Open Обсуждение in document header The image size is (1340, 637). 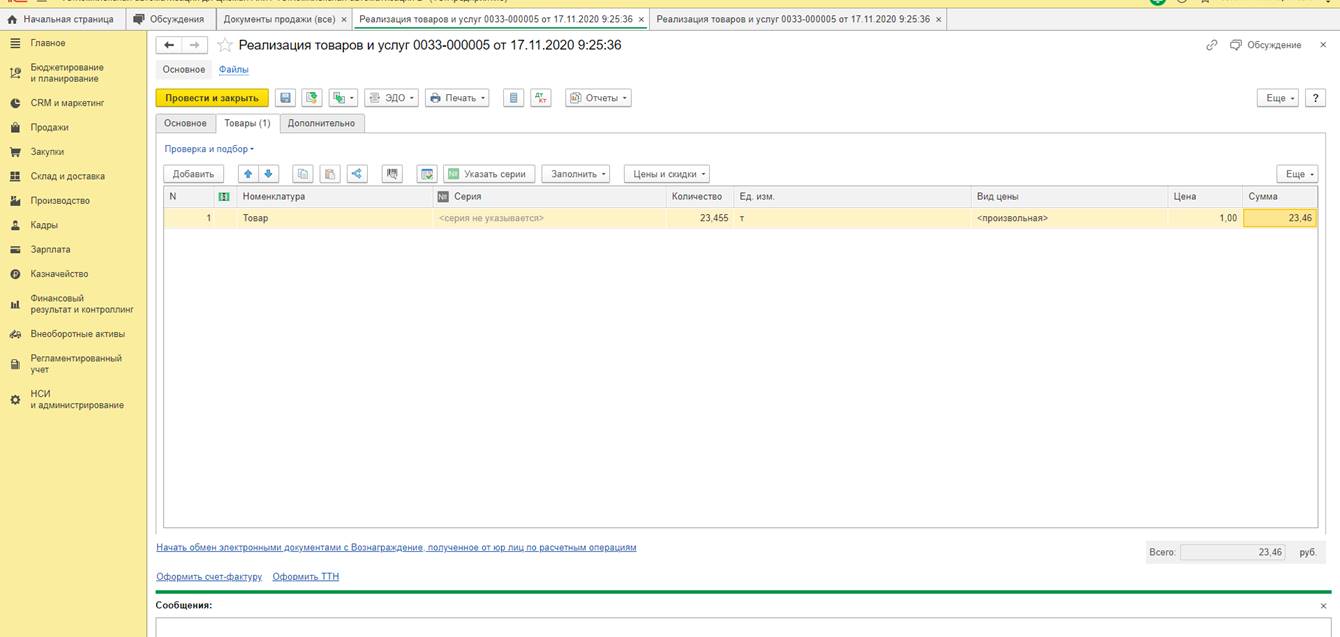pos(1266,45)
